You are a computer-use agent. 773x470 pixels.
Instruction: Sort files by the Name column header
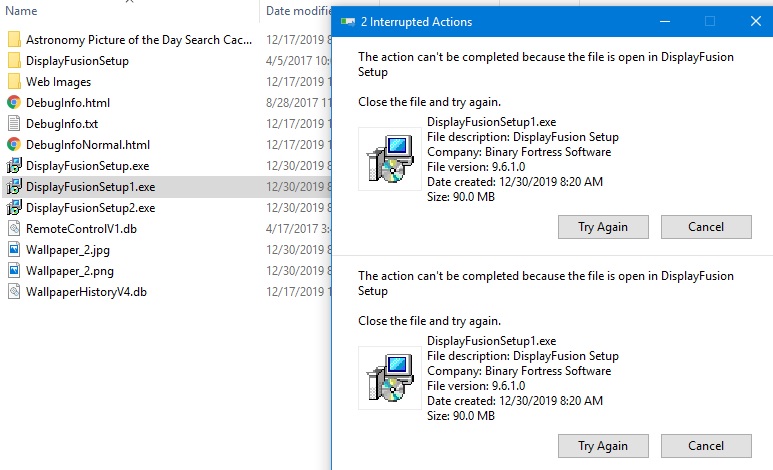click(22, 10)
